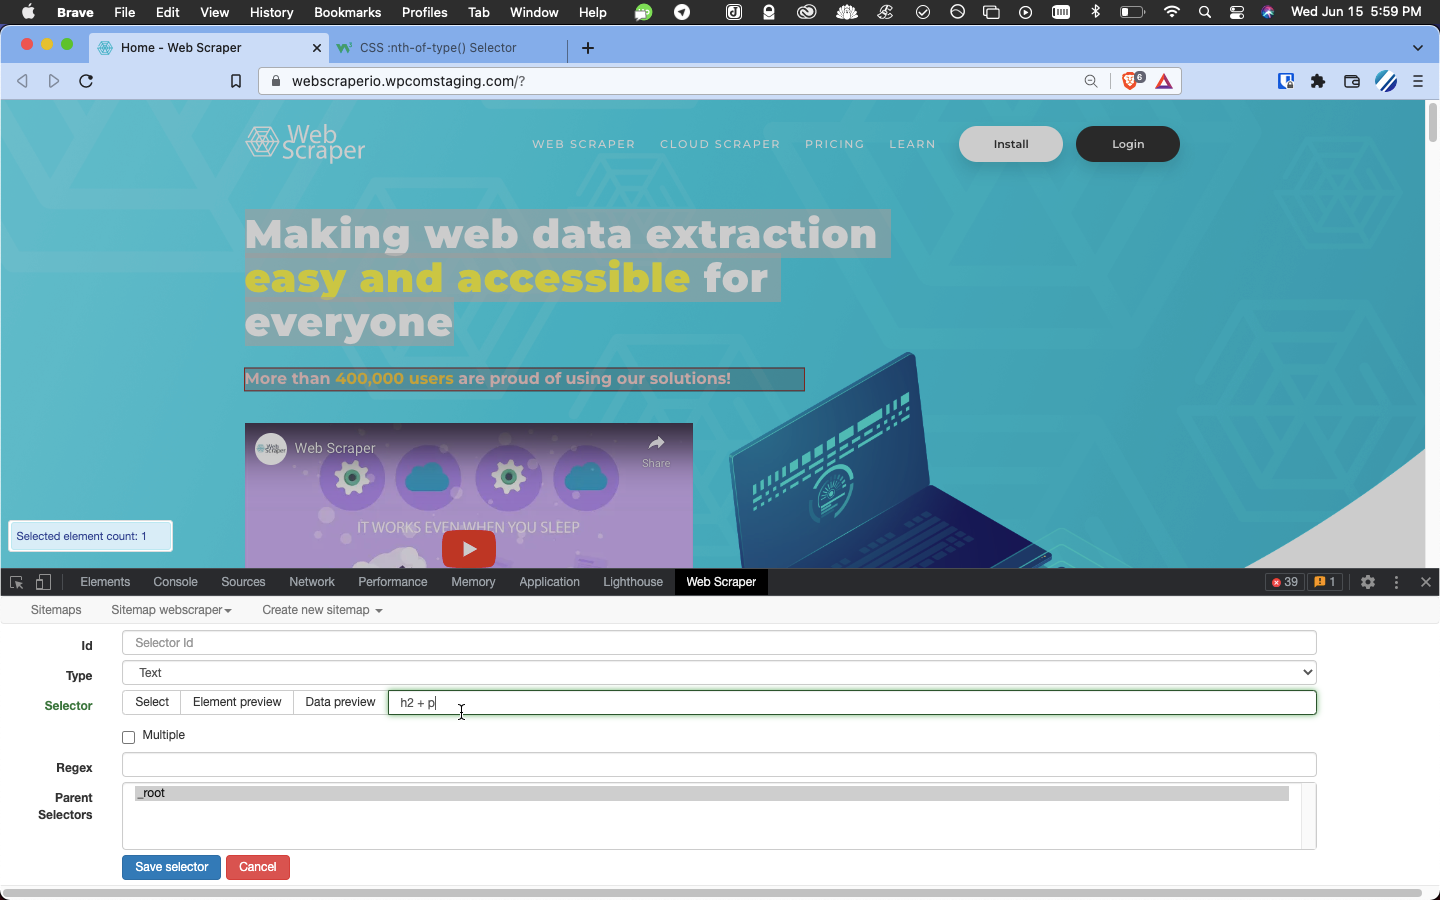The width and height of the screenshot is (1440, 900).
Task: Open the browser extensions puzzle icon
Action: click(1318, 81)
